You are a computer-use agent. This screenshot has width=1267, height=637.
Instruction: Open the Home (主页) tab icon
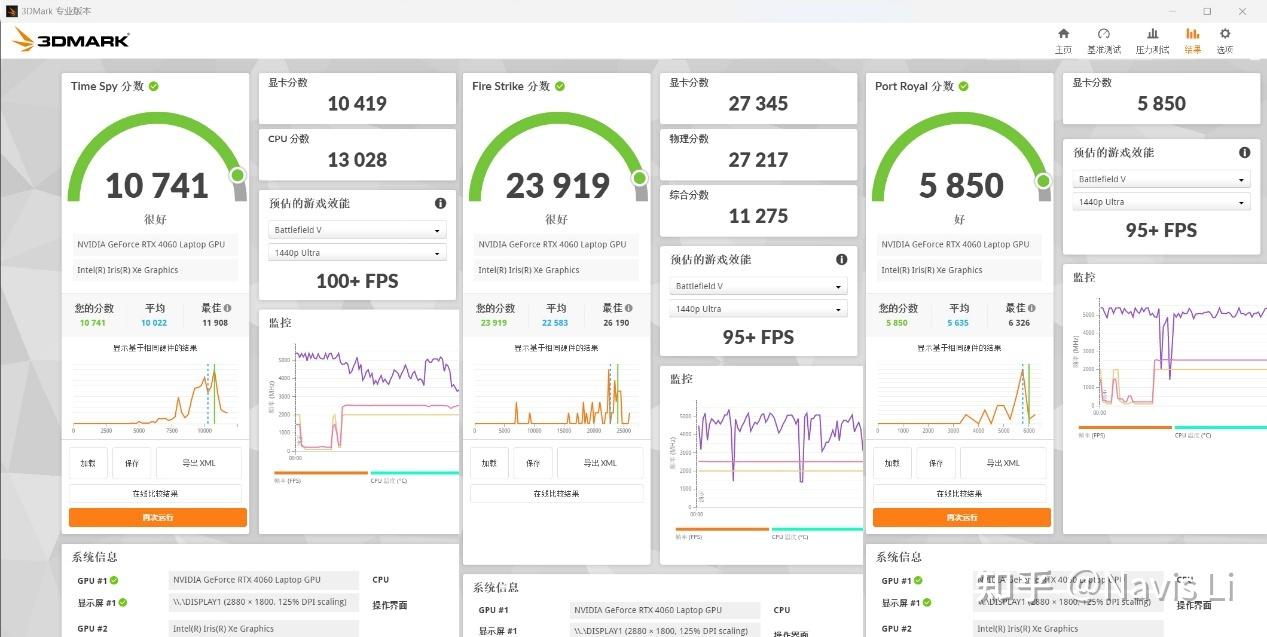1063,34
